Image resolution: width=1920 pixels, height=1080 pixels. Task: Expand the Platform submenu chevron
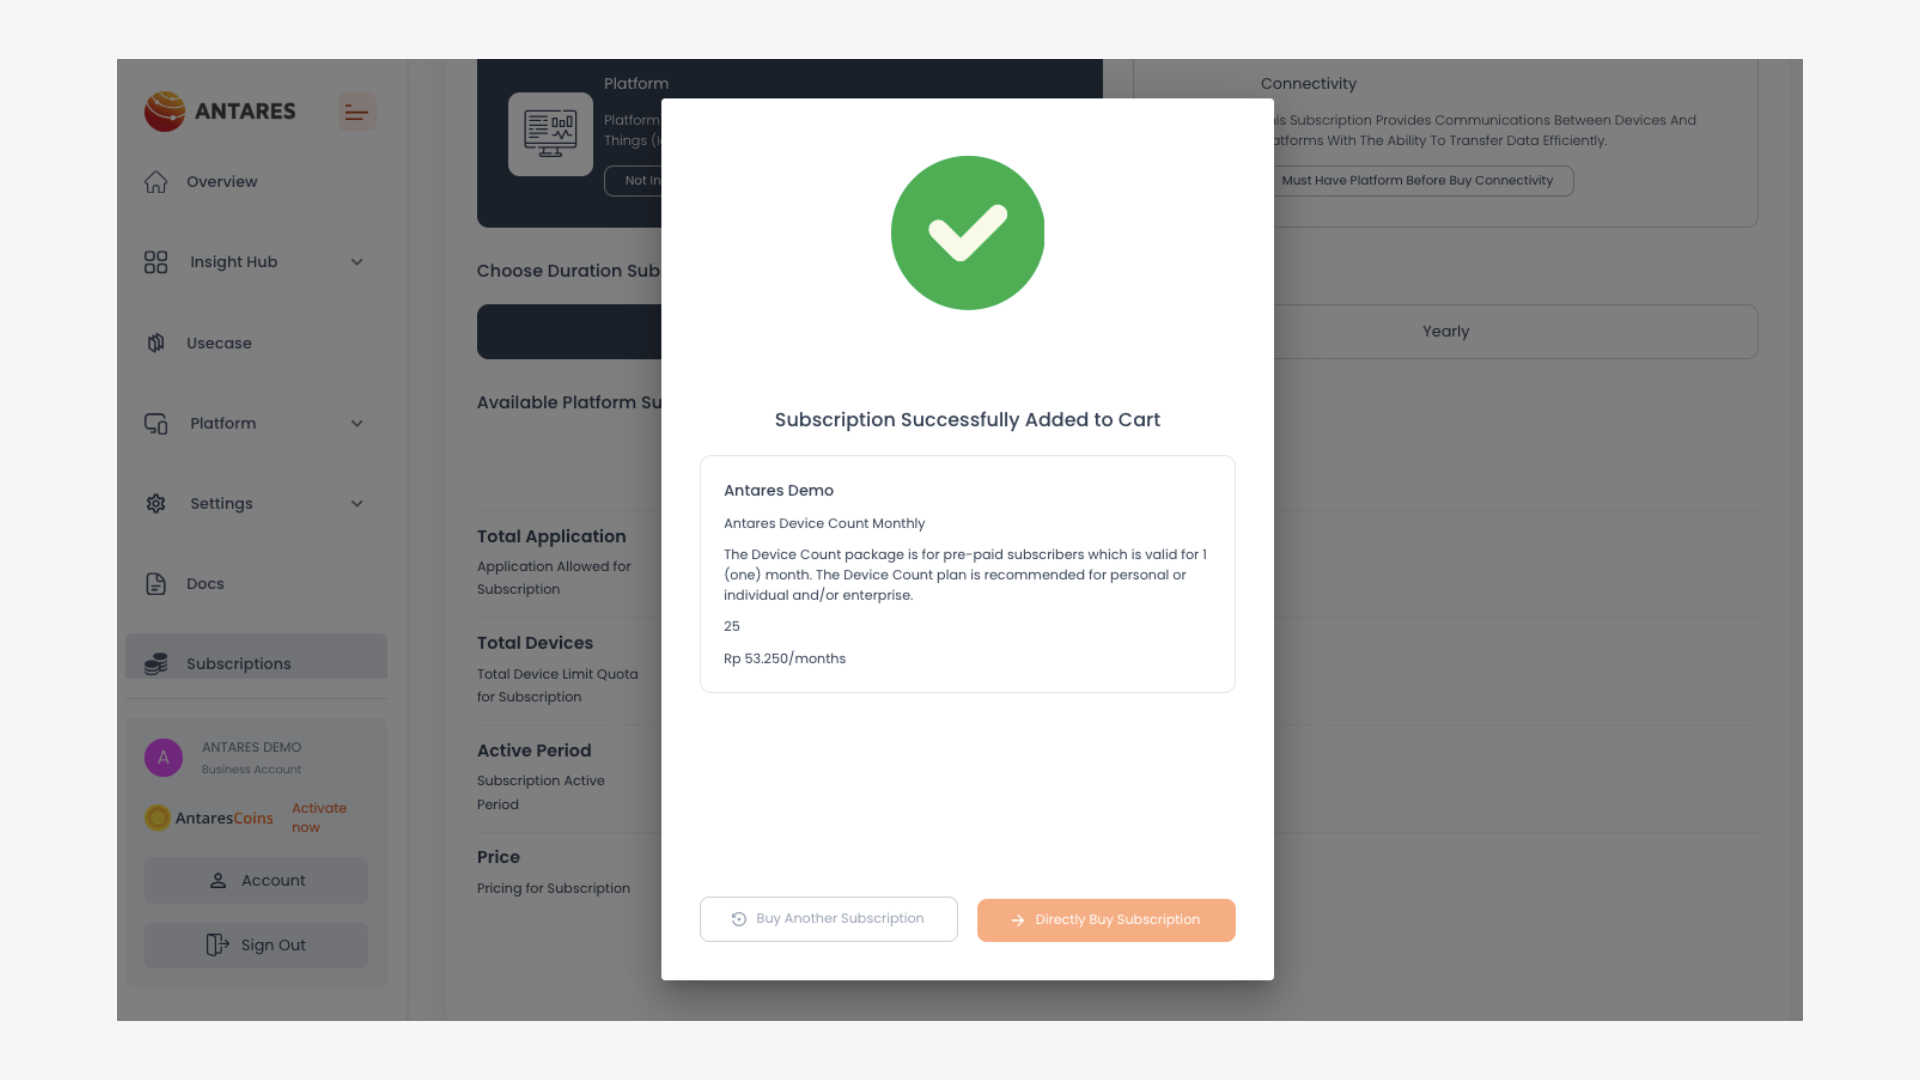click(x=357, y=424)
